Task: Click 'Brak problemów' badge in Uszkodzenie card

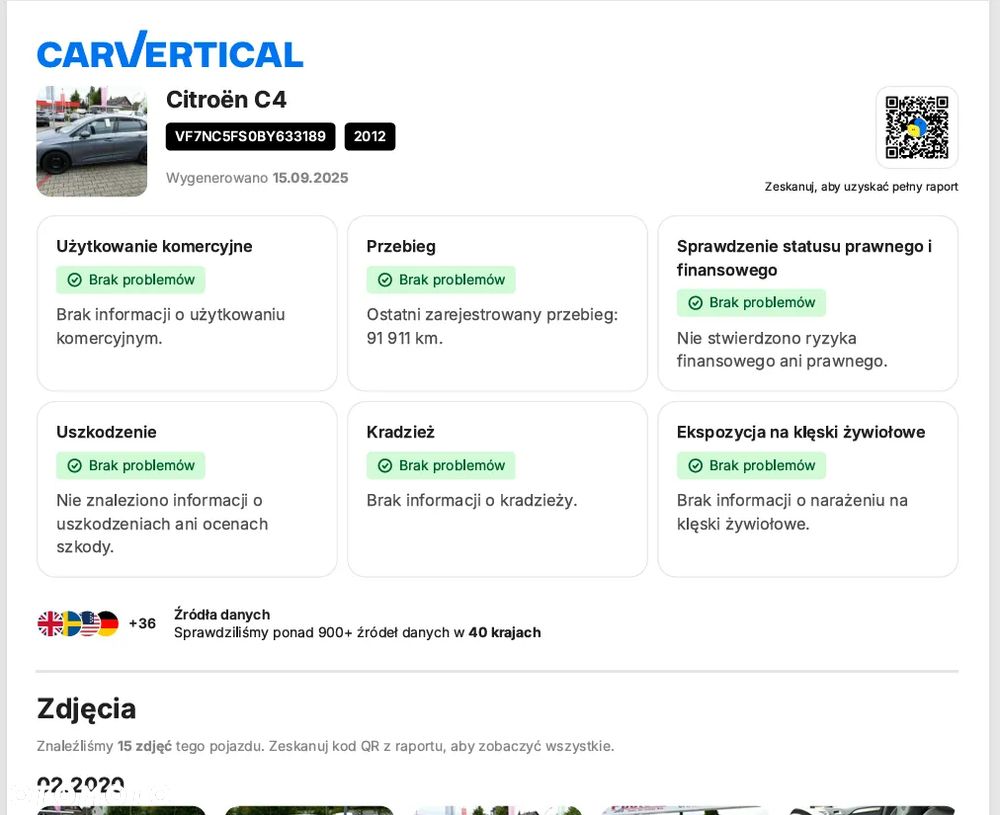Action: coord(131,466)
